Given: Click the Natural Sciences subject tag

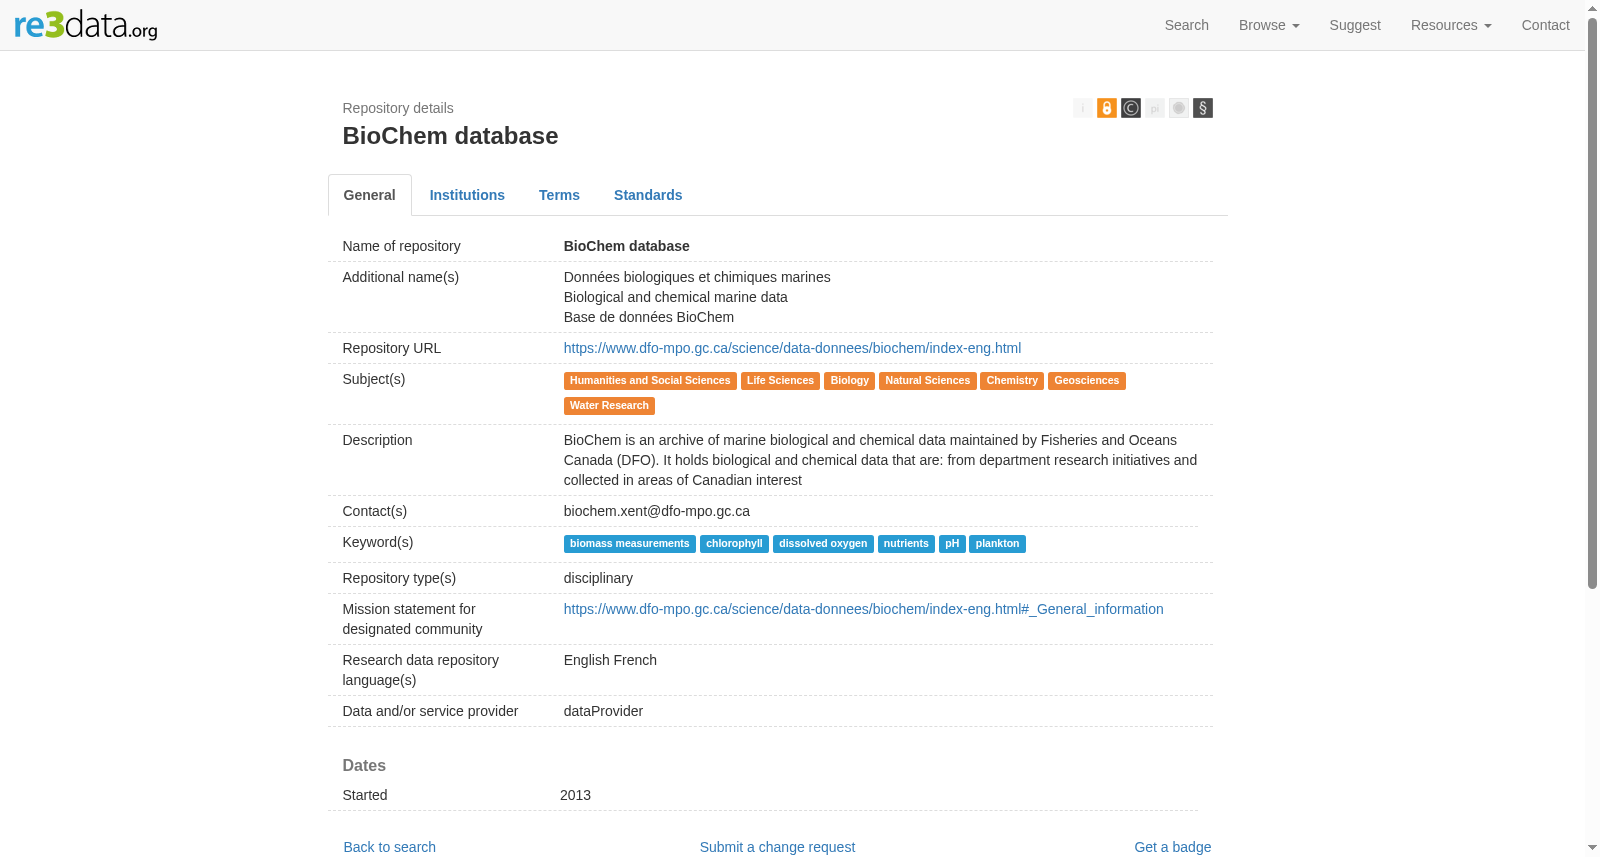Looking at the screenshot, I should 928,381.
